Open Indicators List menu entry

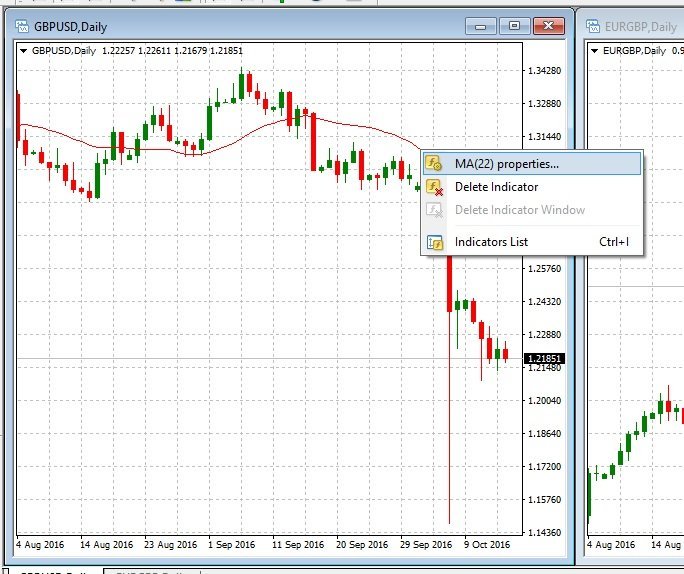(x=532, y=242)
